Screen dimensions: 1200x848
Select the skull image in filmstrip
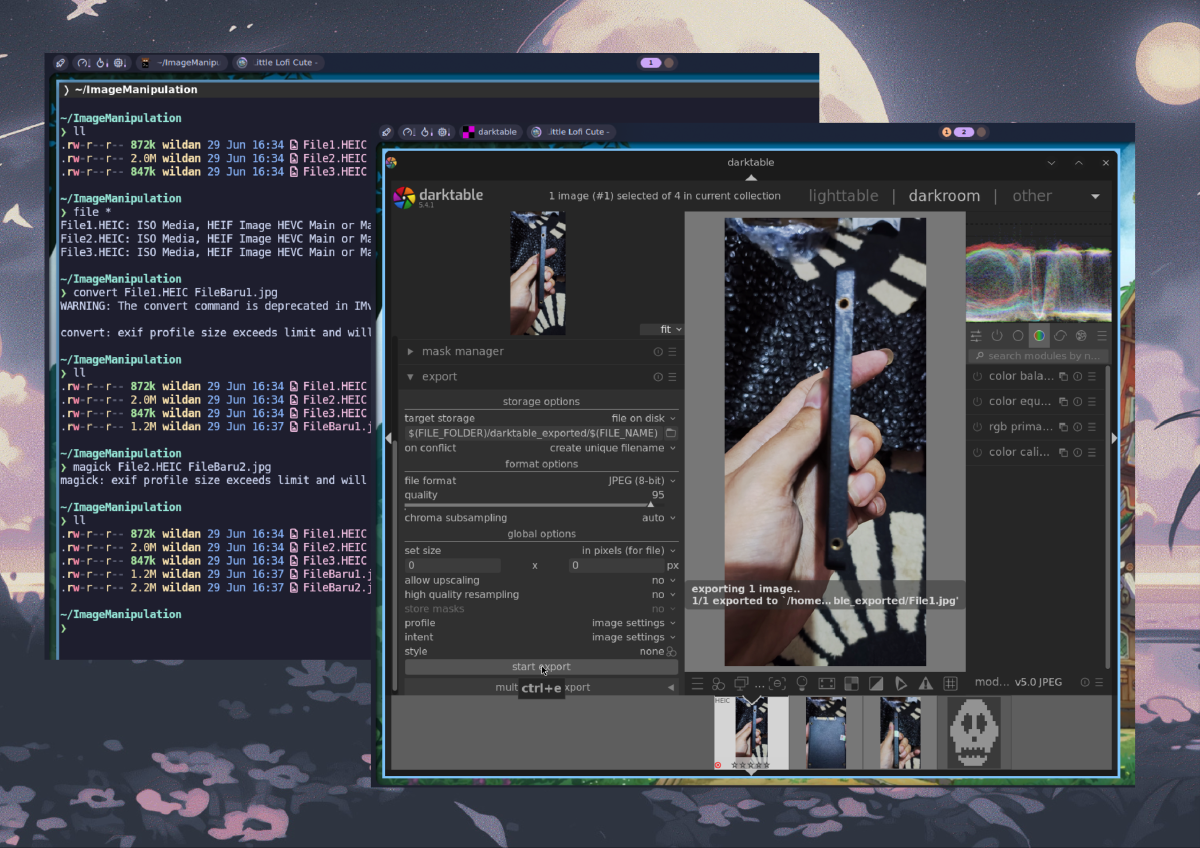pos(974,733)
